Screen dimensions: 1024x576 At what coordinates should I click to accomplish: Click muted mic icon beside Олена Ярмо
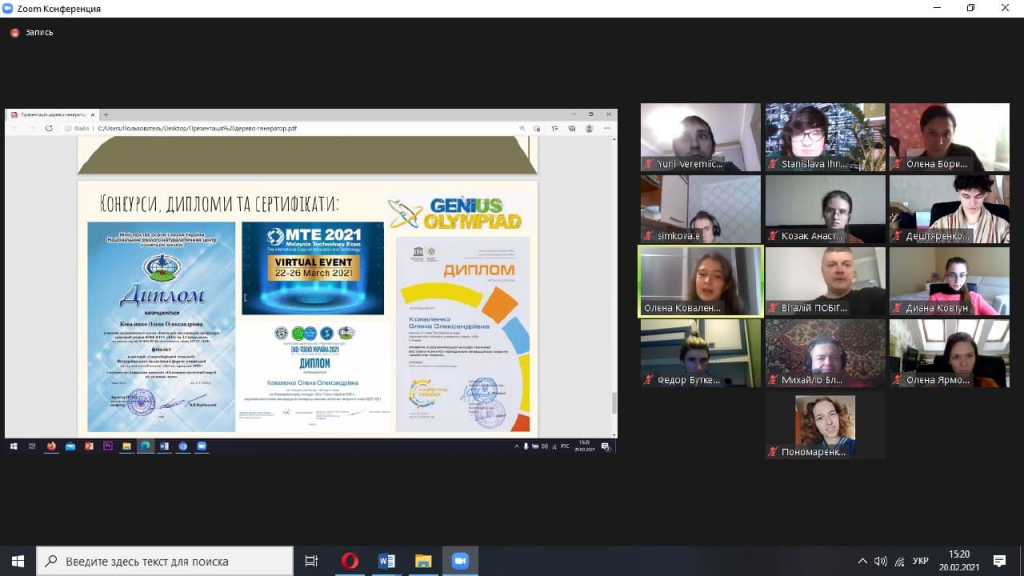tap(898, 379)
